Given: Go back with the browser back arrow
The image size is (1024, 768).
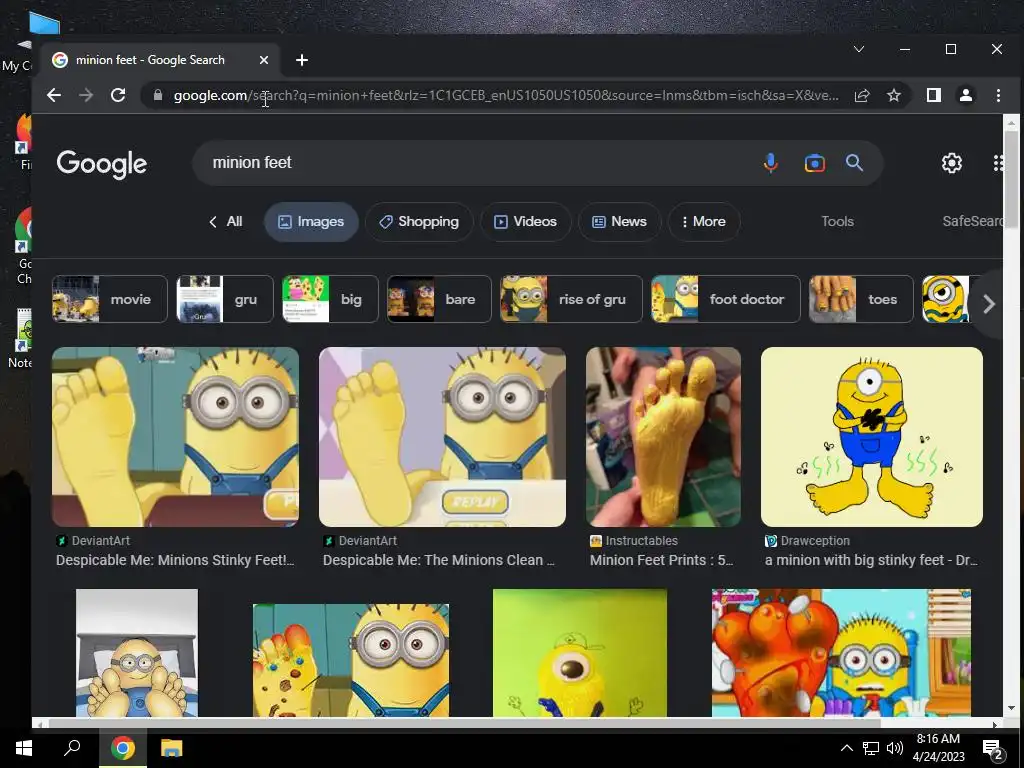Looking at the screenshot, I should [x=54, y=95].
